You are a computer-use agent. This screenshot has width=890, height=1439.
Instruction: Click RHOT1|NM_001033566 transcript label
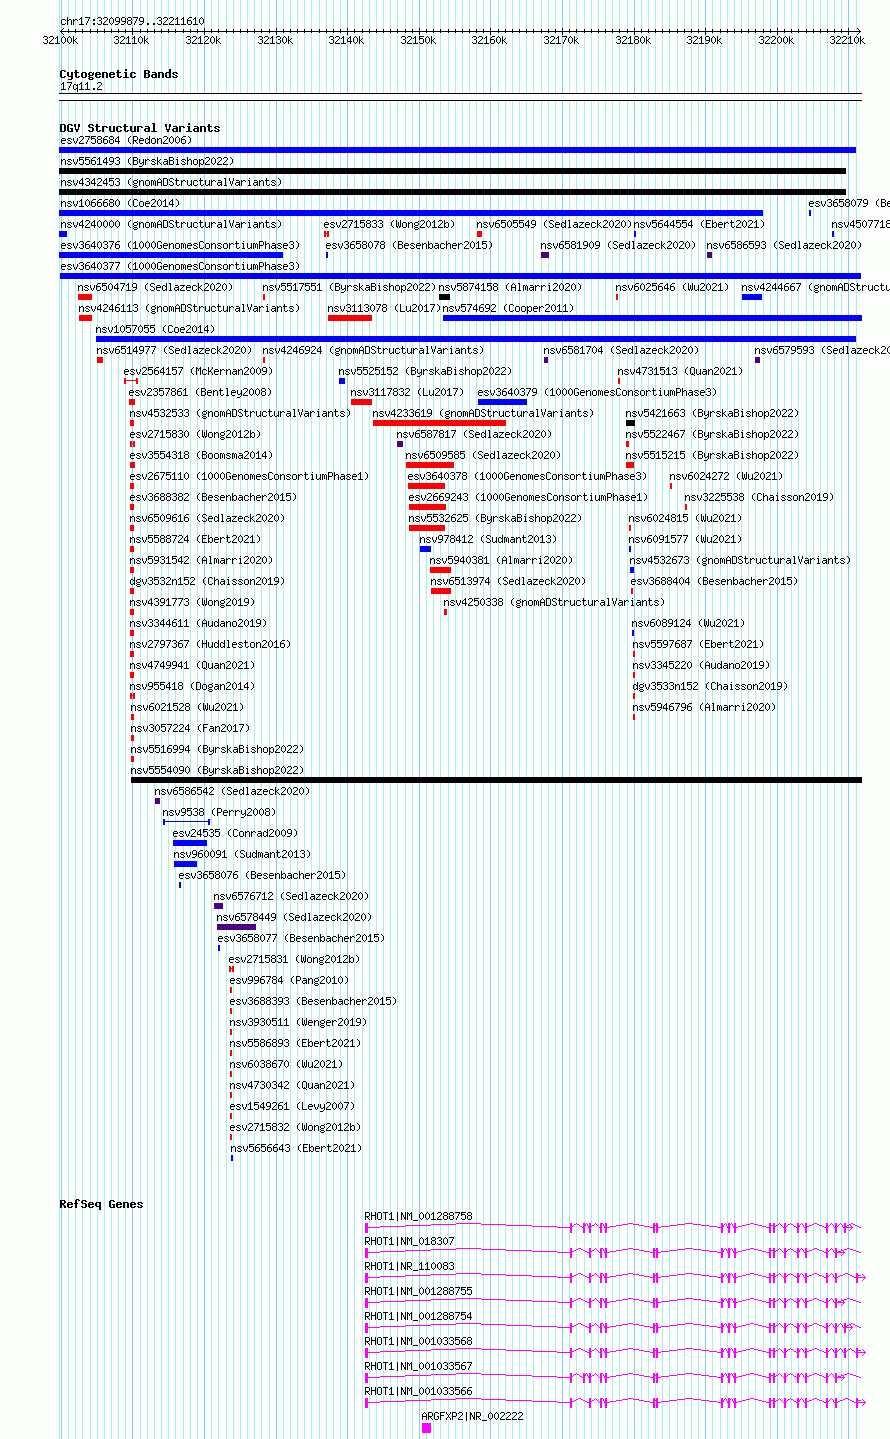pyautogui.click(x=418, y=1391)
